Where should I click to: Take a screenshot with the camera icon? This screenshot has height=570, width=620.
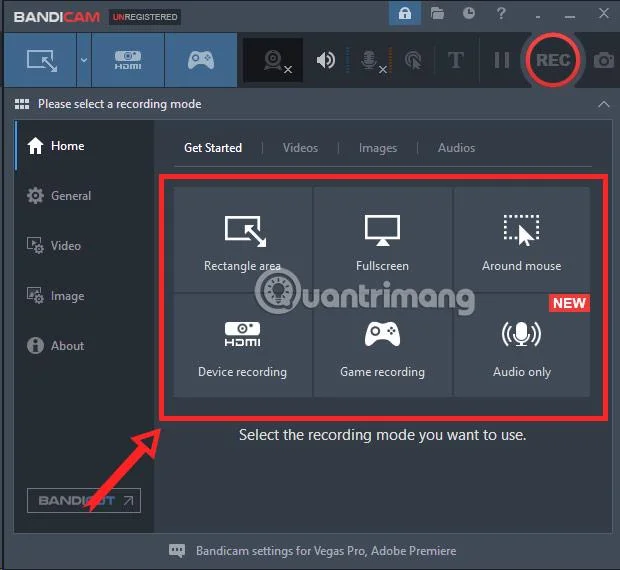(604, 60)
